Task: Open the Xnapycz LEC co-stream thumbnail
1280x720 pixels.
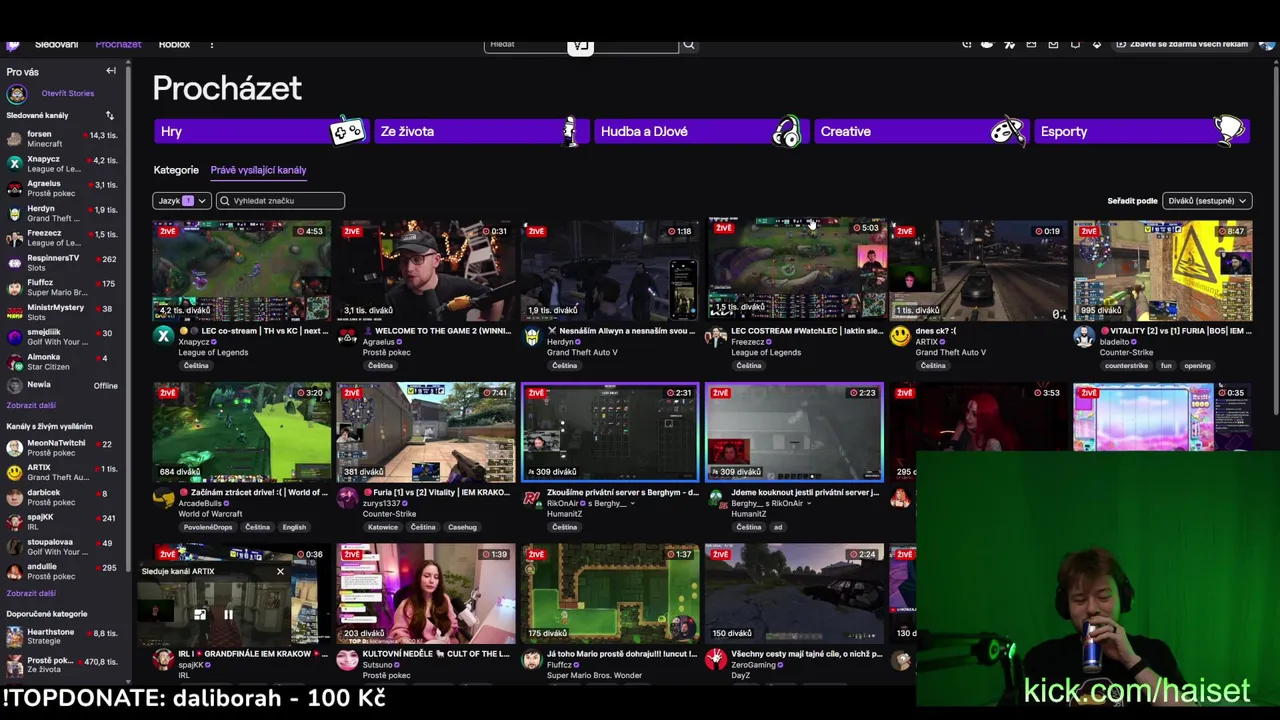Action: [241, 270]
